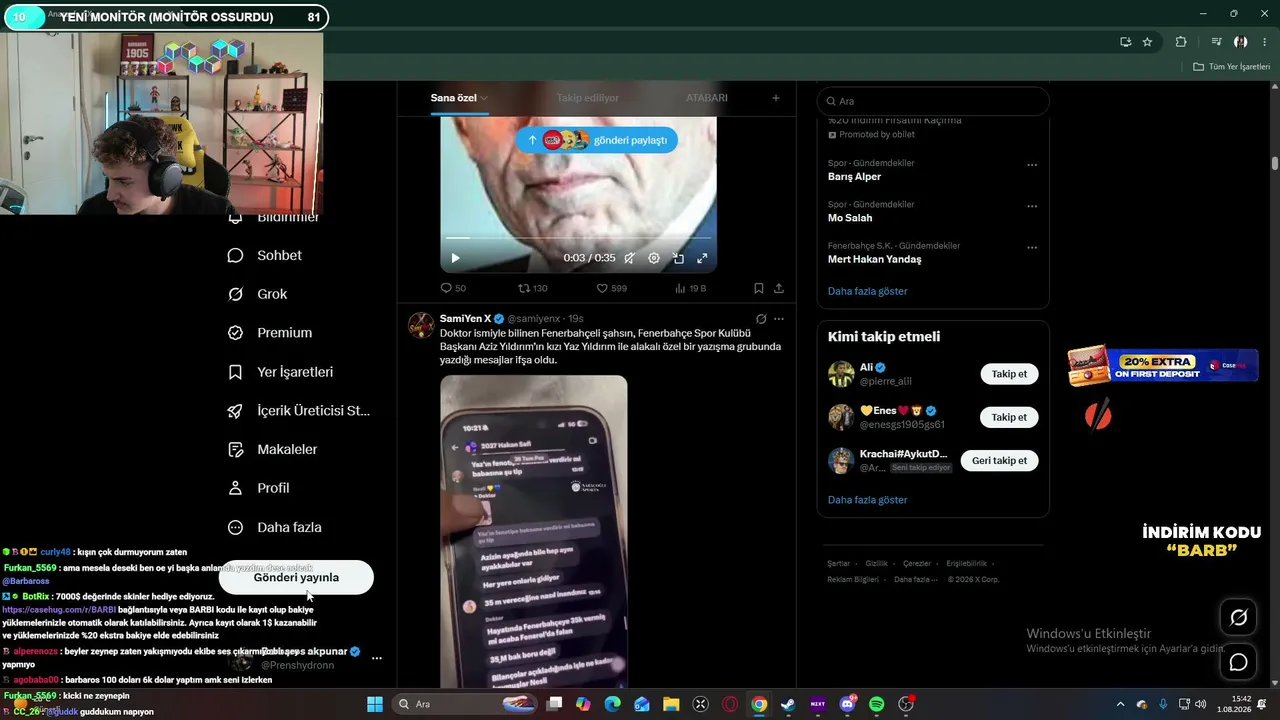Focus the X search field 'Ara'
The width and height of the screenshot is (1280, 720).
[x=933, y=101]
